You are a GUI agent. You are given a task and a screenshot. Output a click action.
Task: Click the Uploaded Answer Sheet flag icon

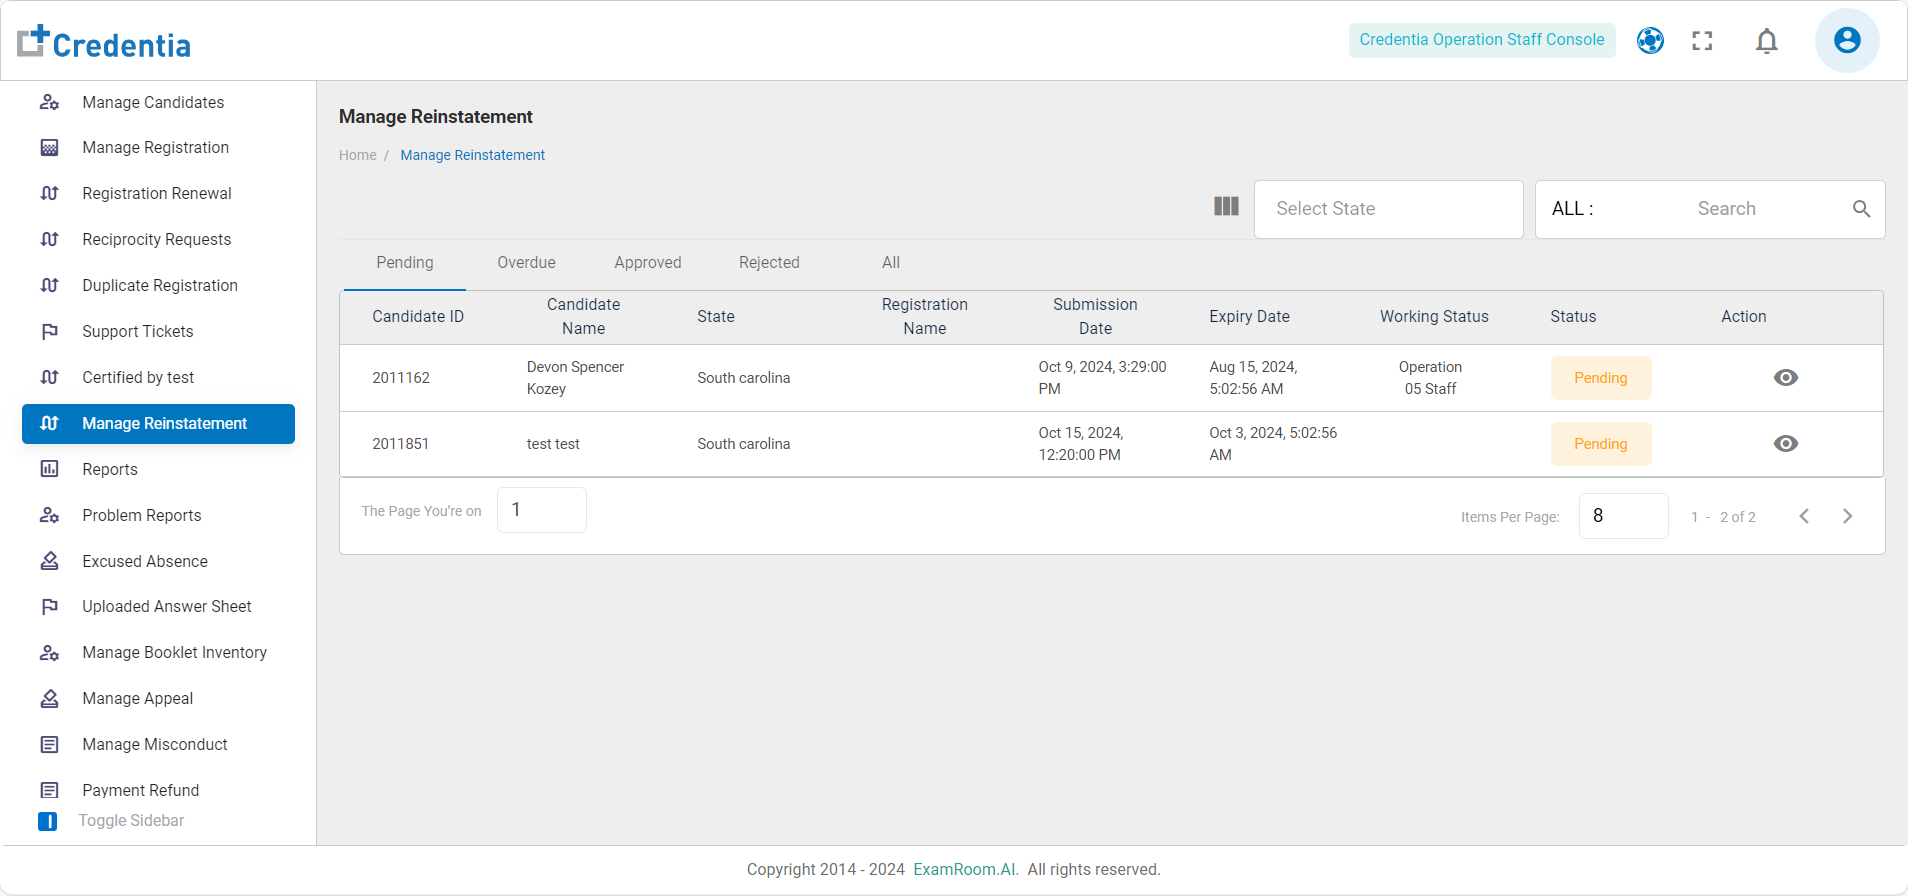tap(49, 607)
